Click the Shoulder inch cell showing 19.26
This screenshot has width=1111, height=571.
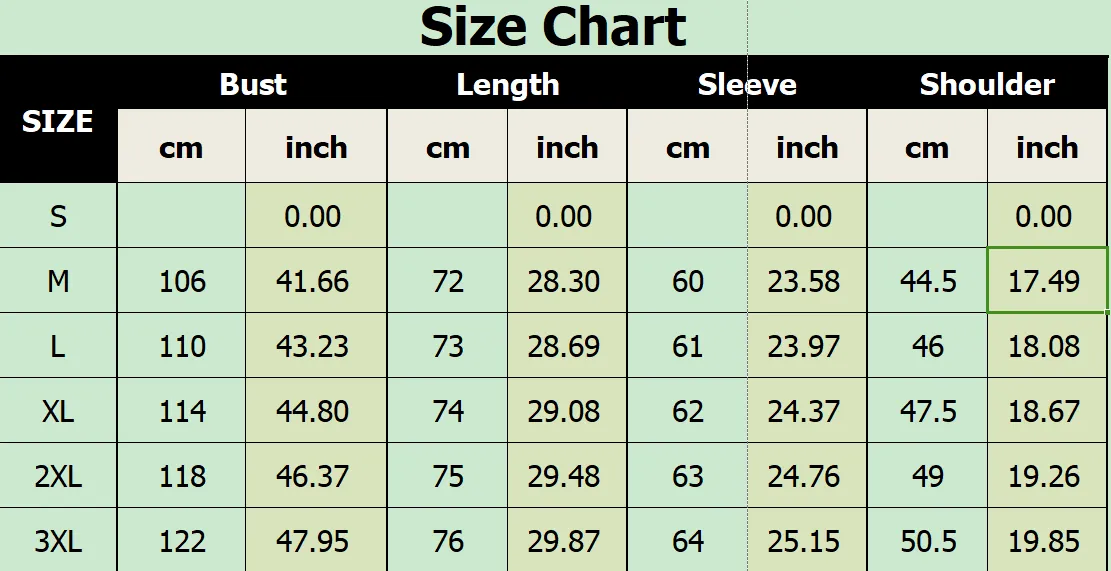[1047, 476]
